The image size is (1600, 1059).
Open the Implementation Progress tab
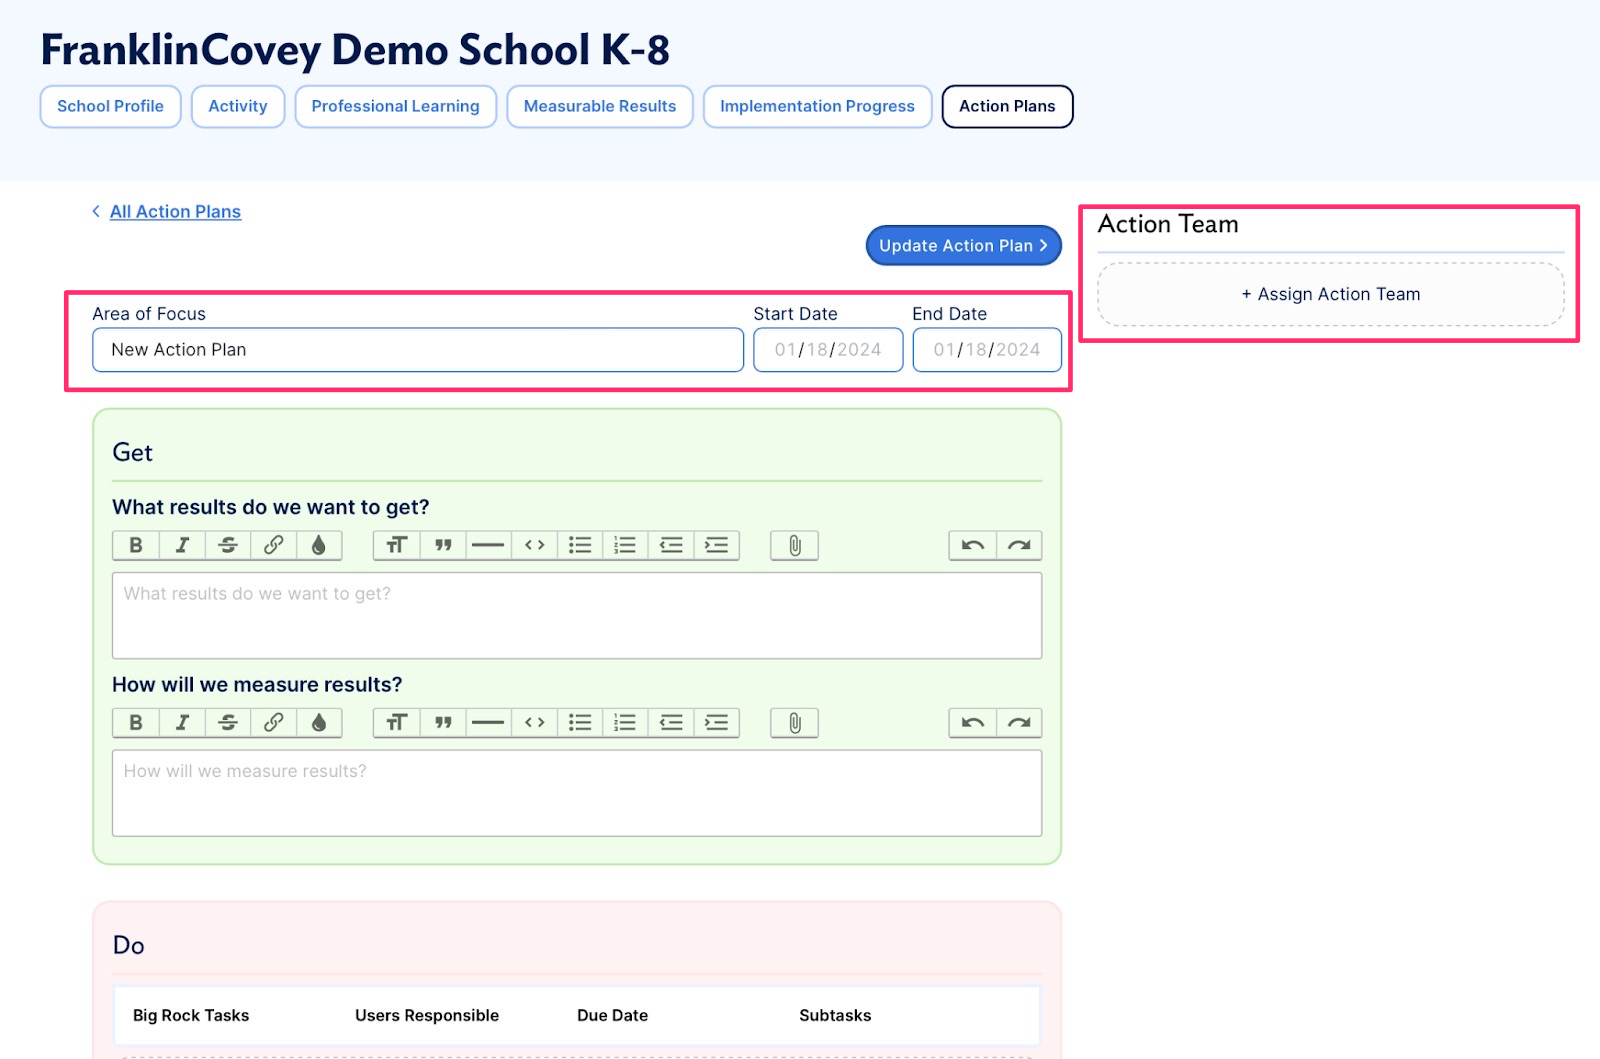point(817,107)
